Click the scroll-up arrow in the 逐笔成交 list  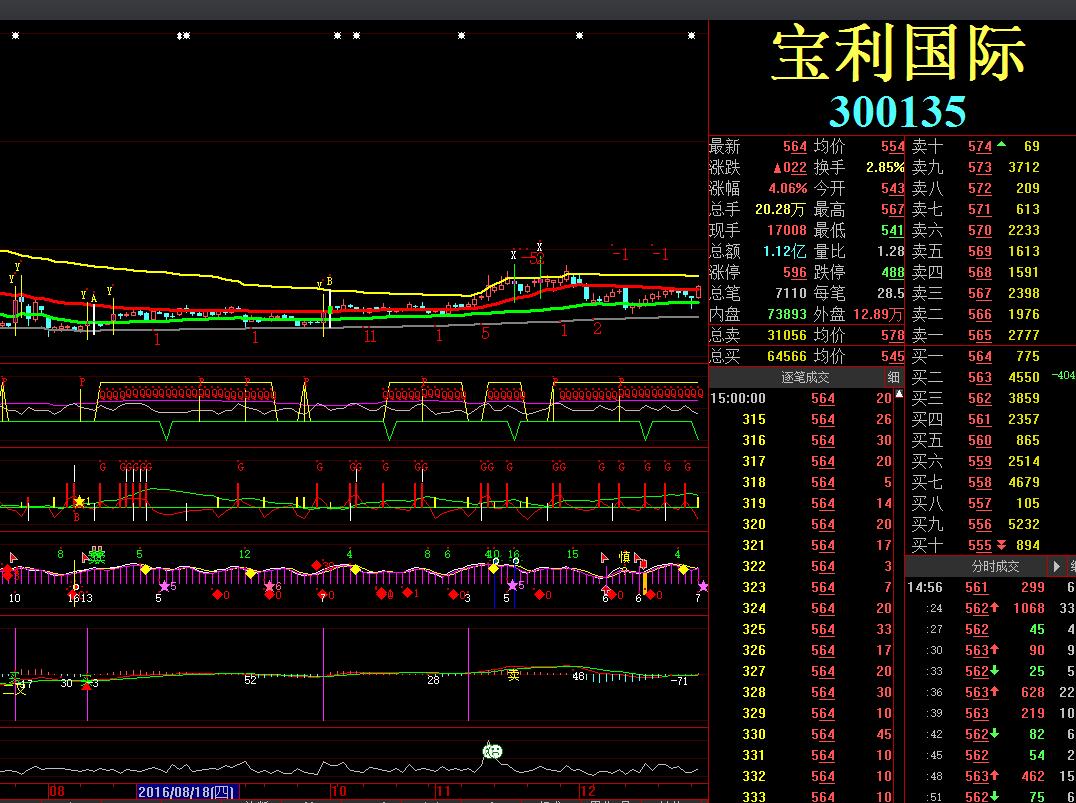click(900, 394)
